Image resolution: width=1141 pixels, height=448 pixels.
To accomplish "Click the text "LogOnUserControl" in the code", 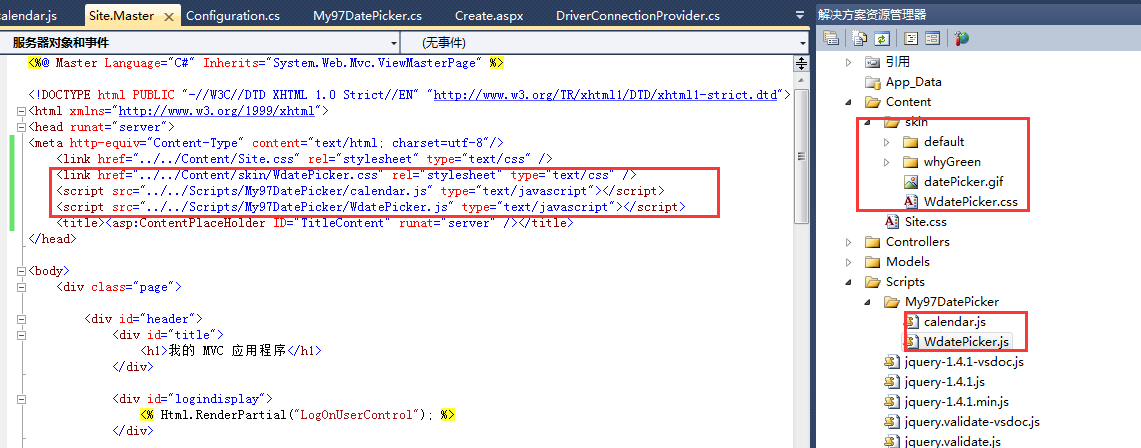I will [x=357, y=415].
